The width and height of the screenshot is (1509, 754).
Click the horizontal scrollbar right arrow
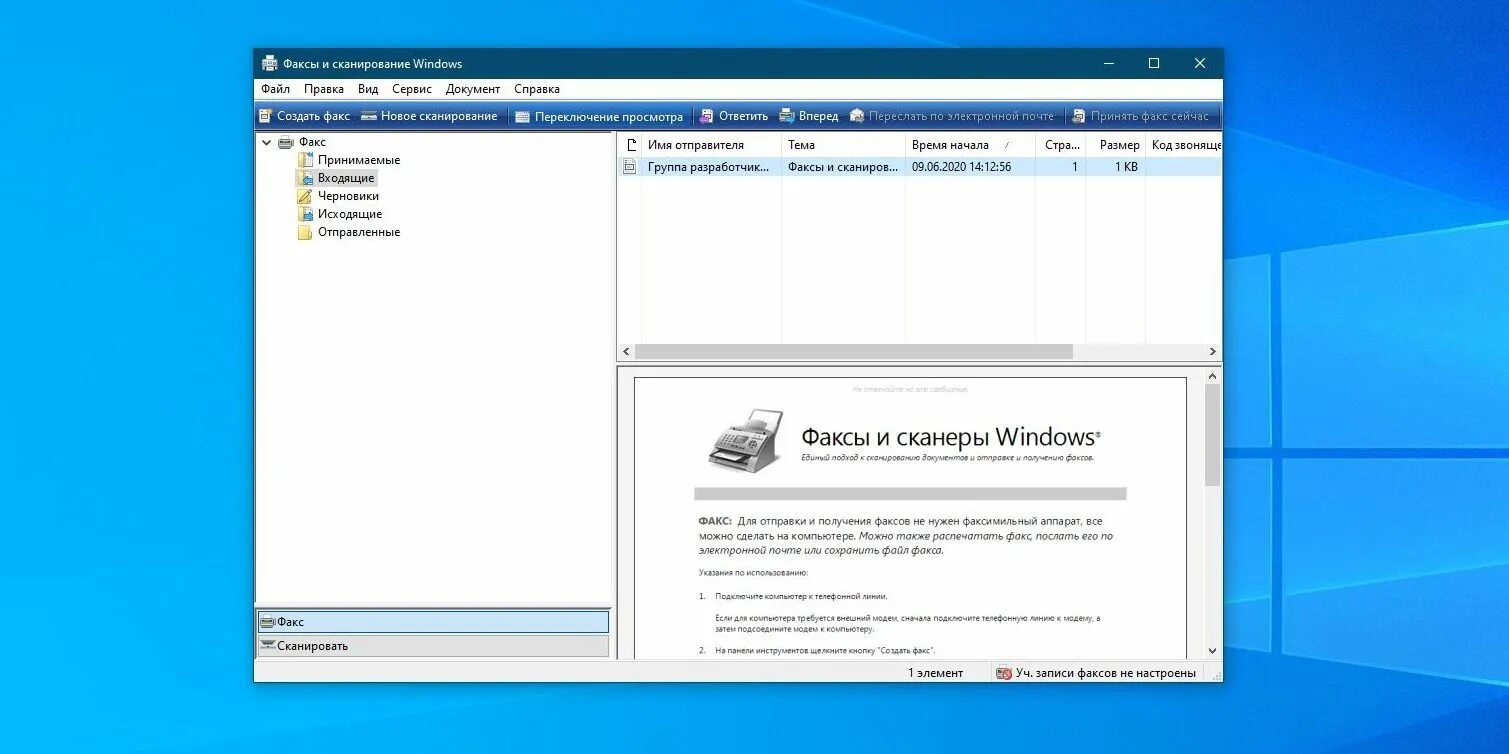(x=1213, y=352)
